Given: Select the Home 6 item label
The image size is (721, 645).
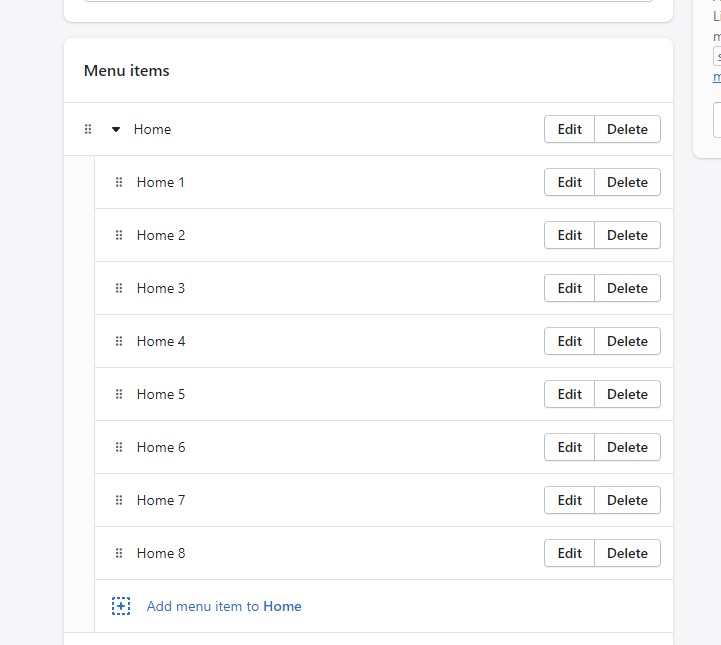Looking at the screenshot, I should 161,447.
